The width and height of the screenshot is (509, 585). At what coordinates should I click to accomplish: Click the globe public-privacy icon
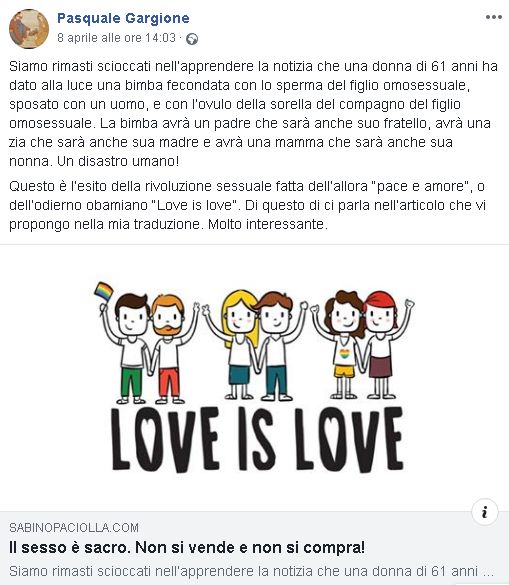tap(192, 39)
